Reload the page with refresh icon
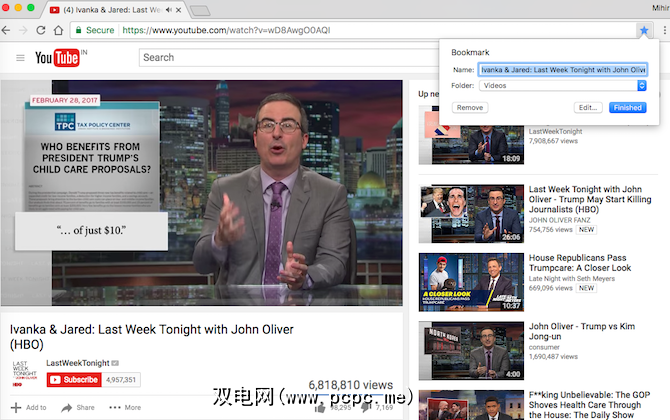This screenshot has height=420, width=670. (41, 30)
